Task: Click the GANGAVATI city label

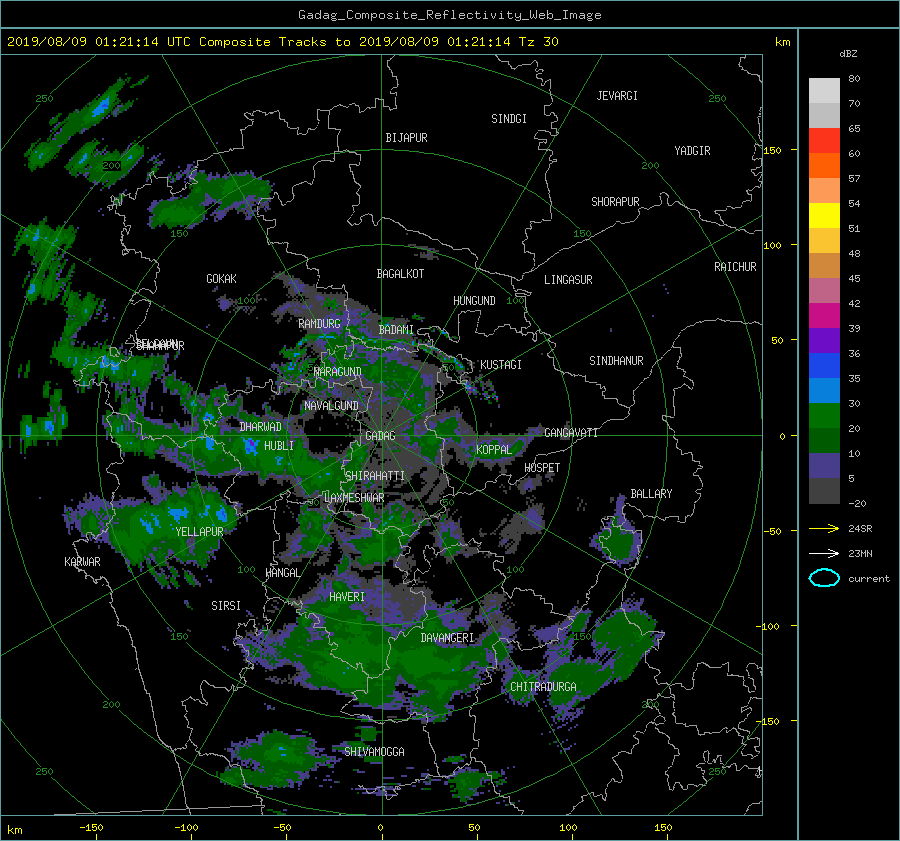Action: [571, 432]
